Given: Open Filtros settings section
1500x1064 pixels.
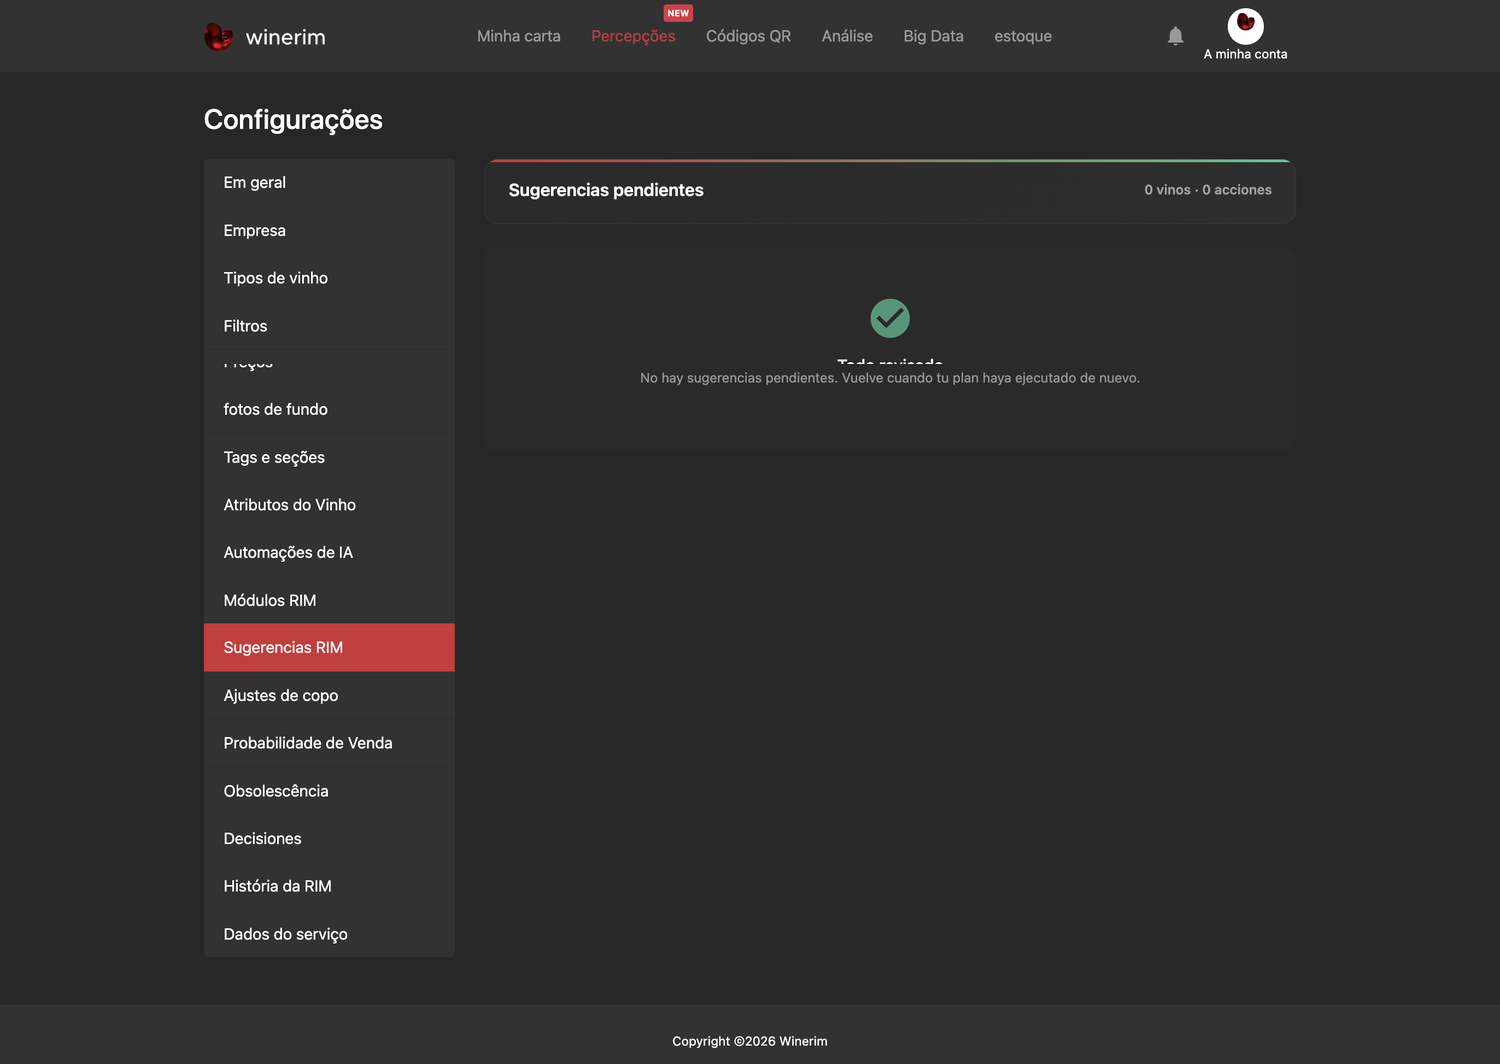Looking at the screenshot, I should (329, 326).
